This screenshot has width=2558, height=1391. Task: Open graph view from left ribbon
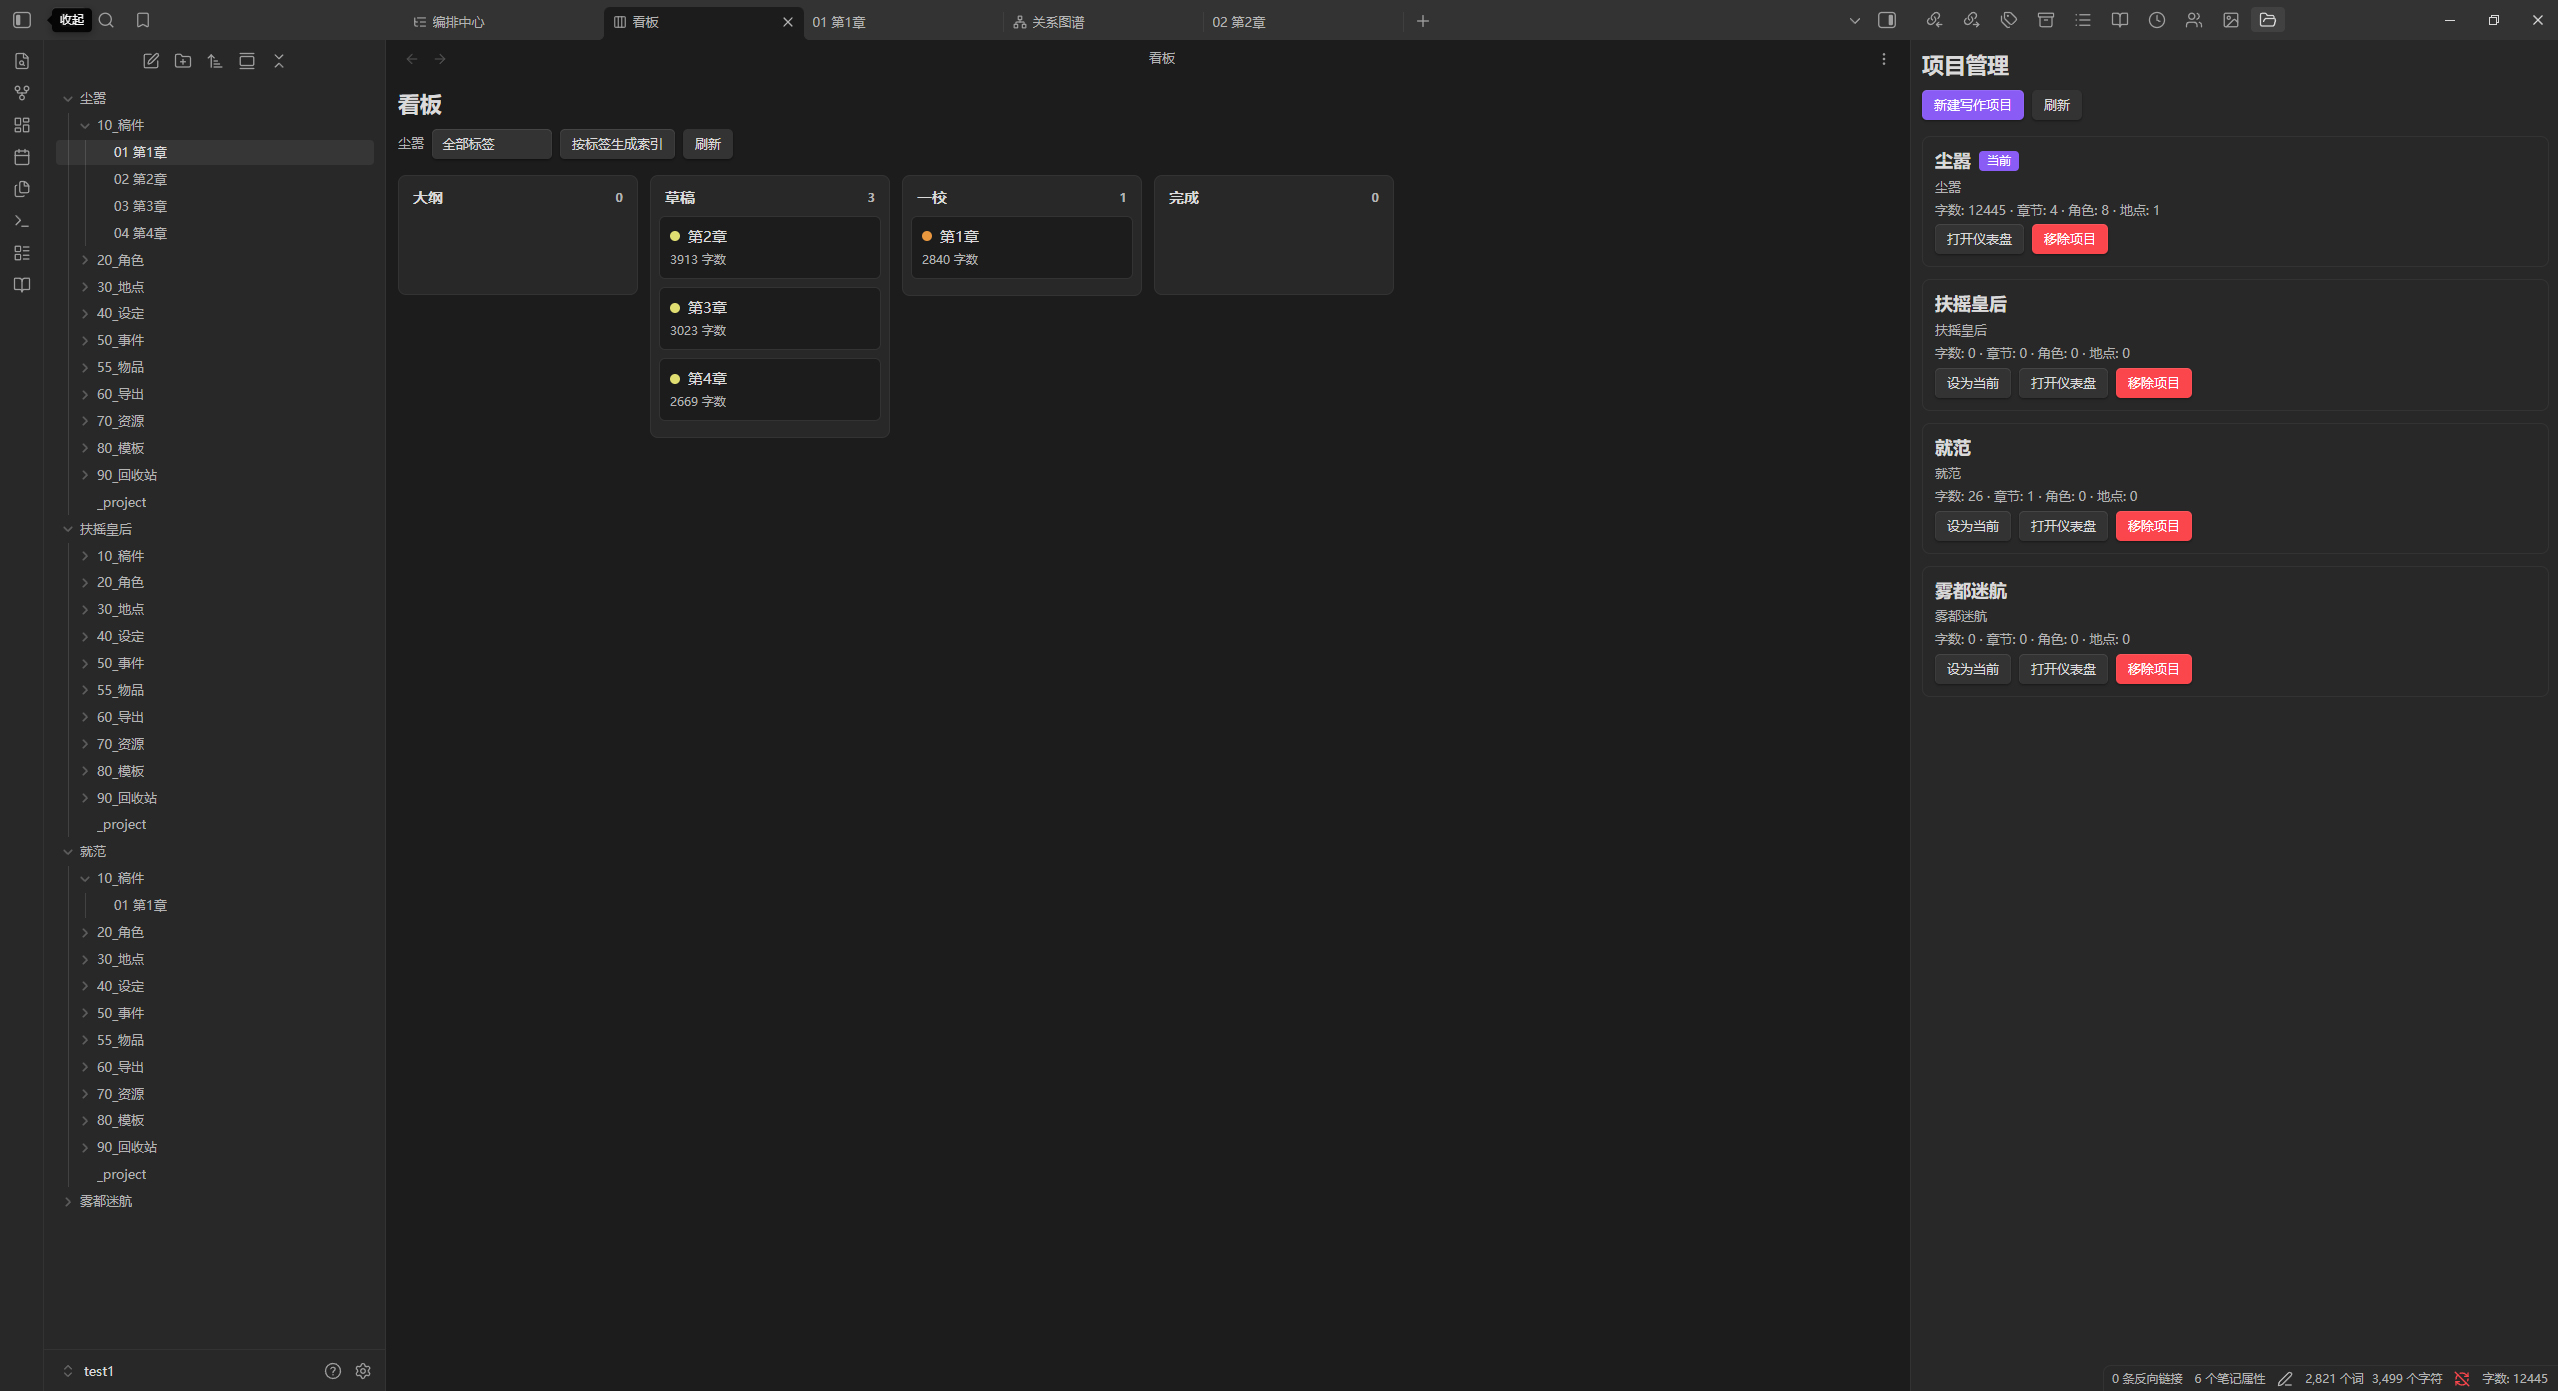point(22,93)
